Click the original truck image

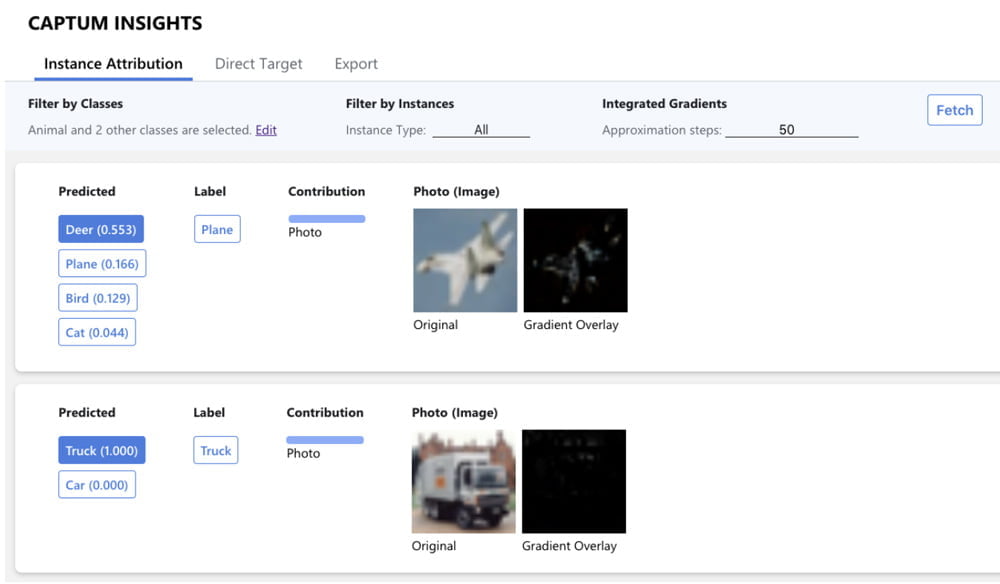(x=463, y=481)
